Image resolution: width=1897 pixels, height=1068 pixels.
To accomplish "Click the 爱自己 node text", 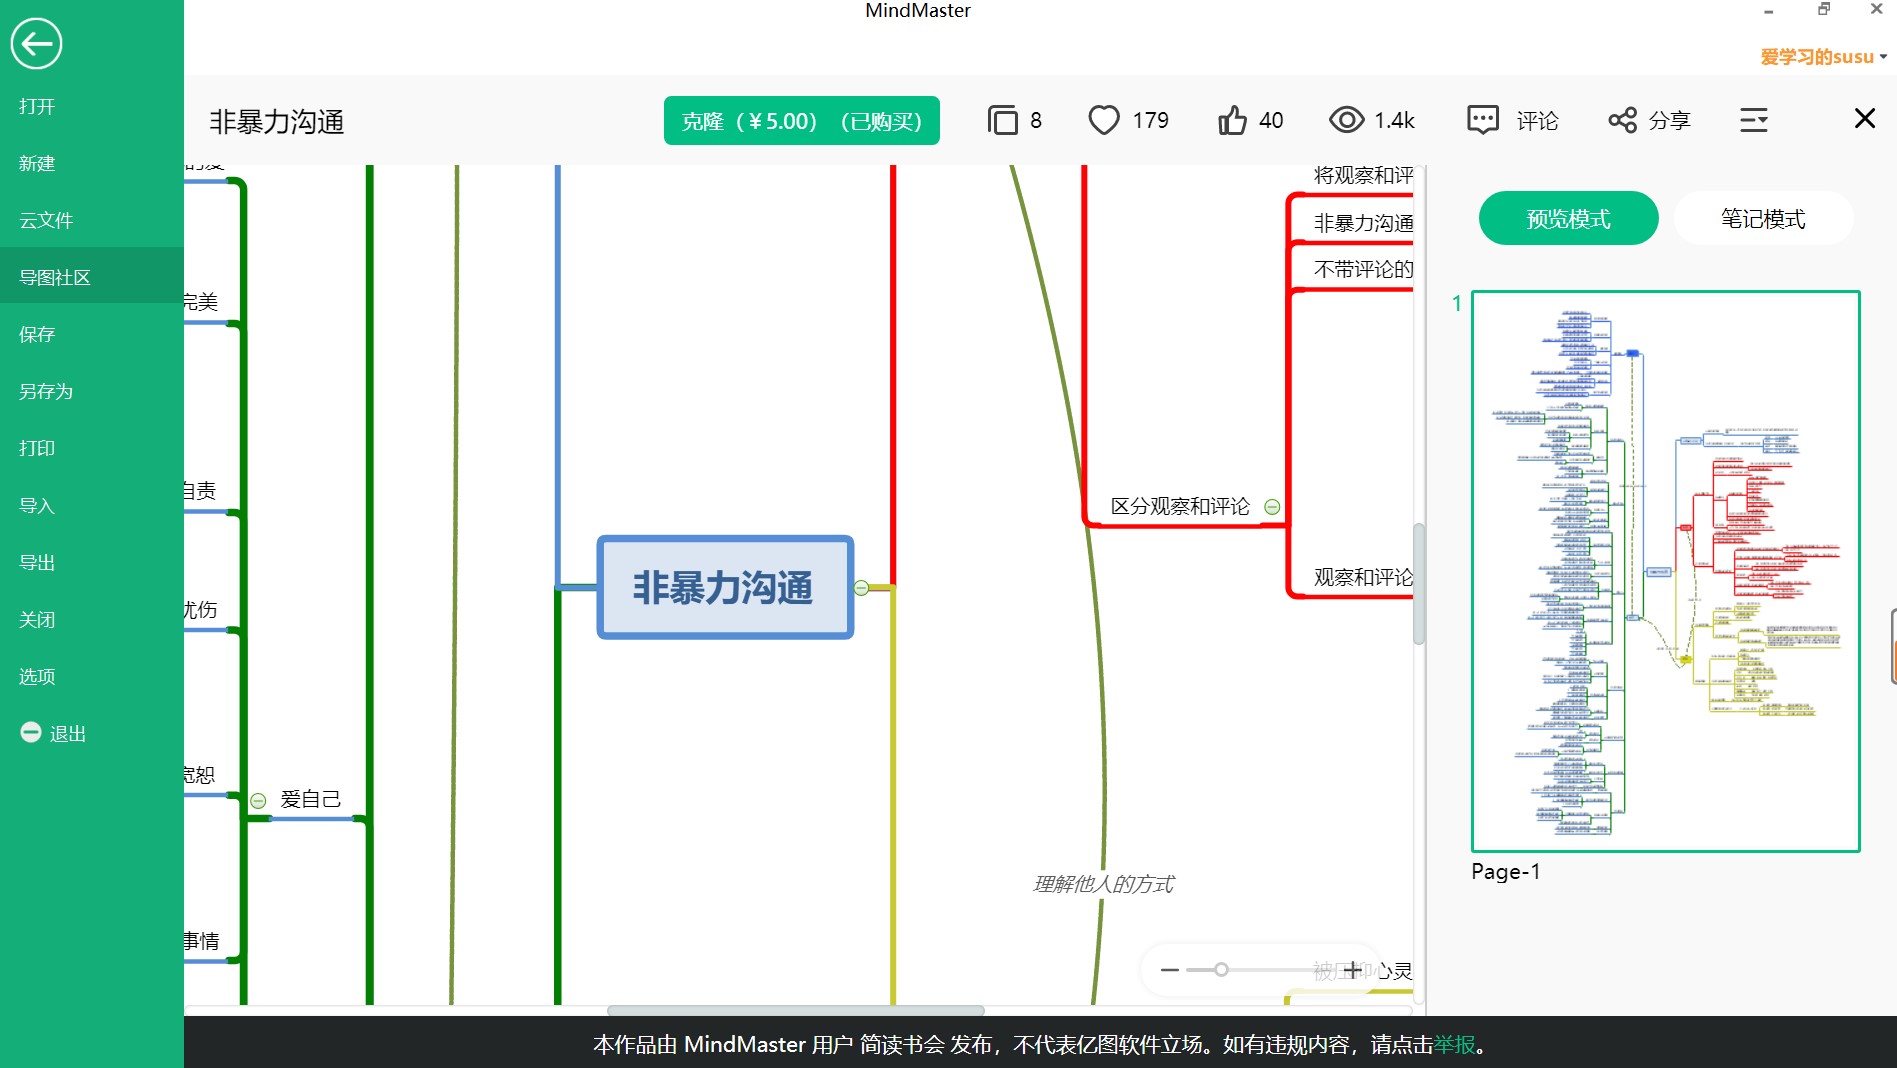I will pyautogui.click(x=310, y=799).
